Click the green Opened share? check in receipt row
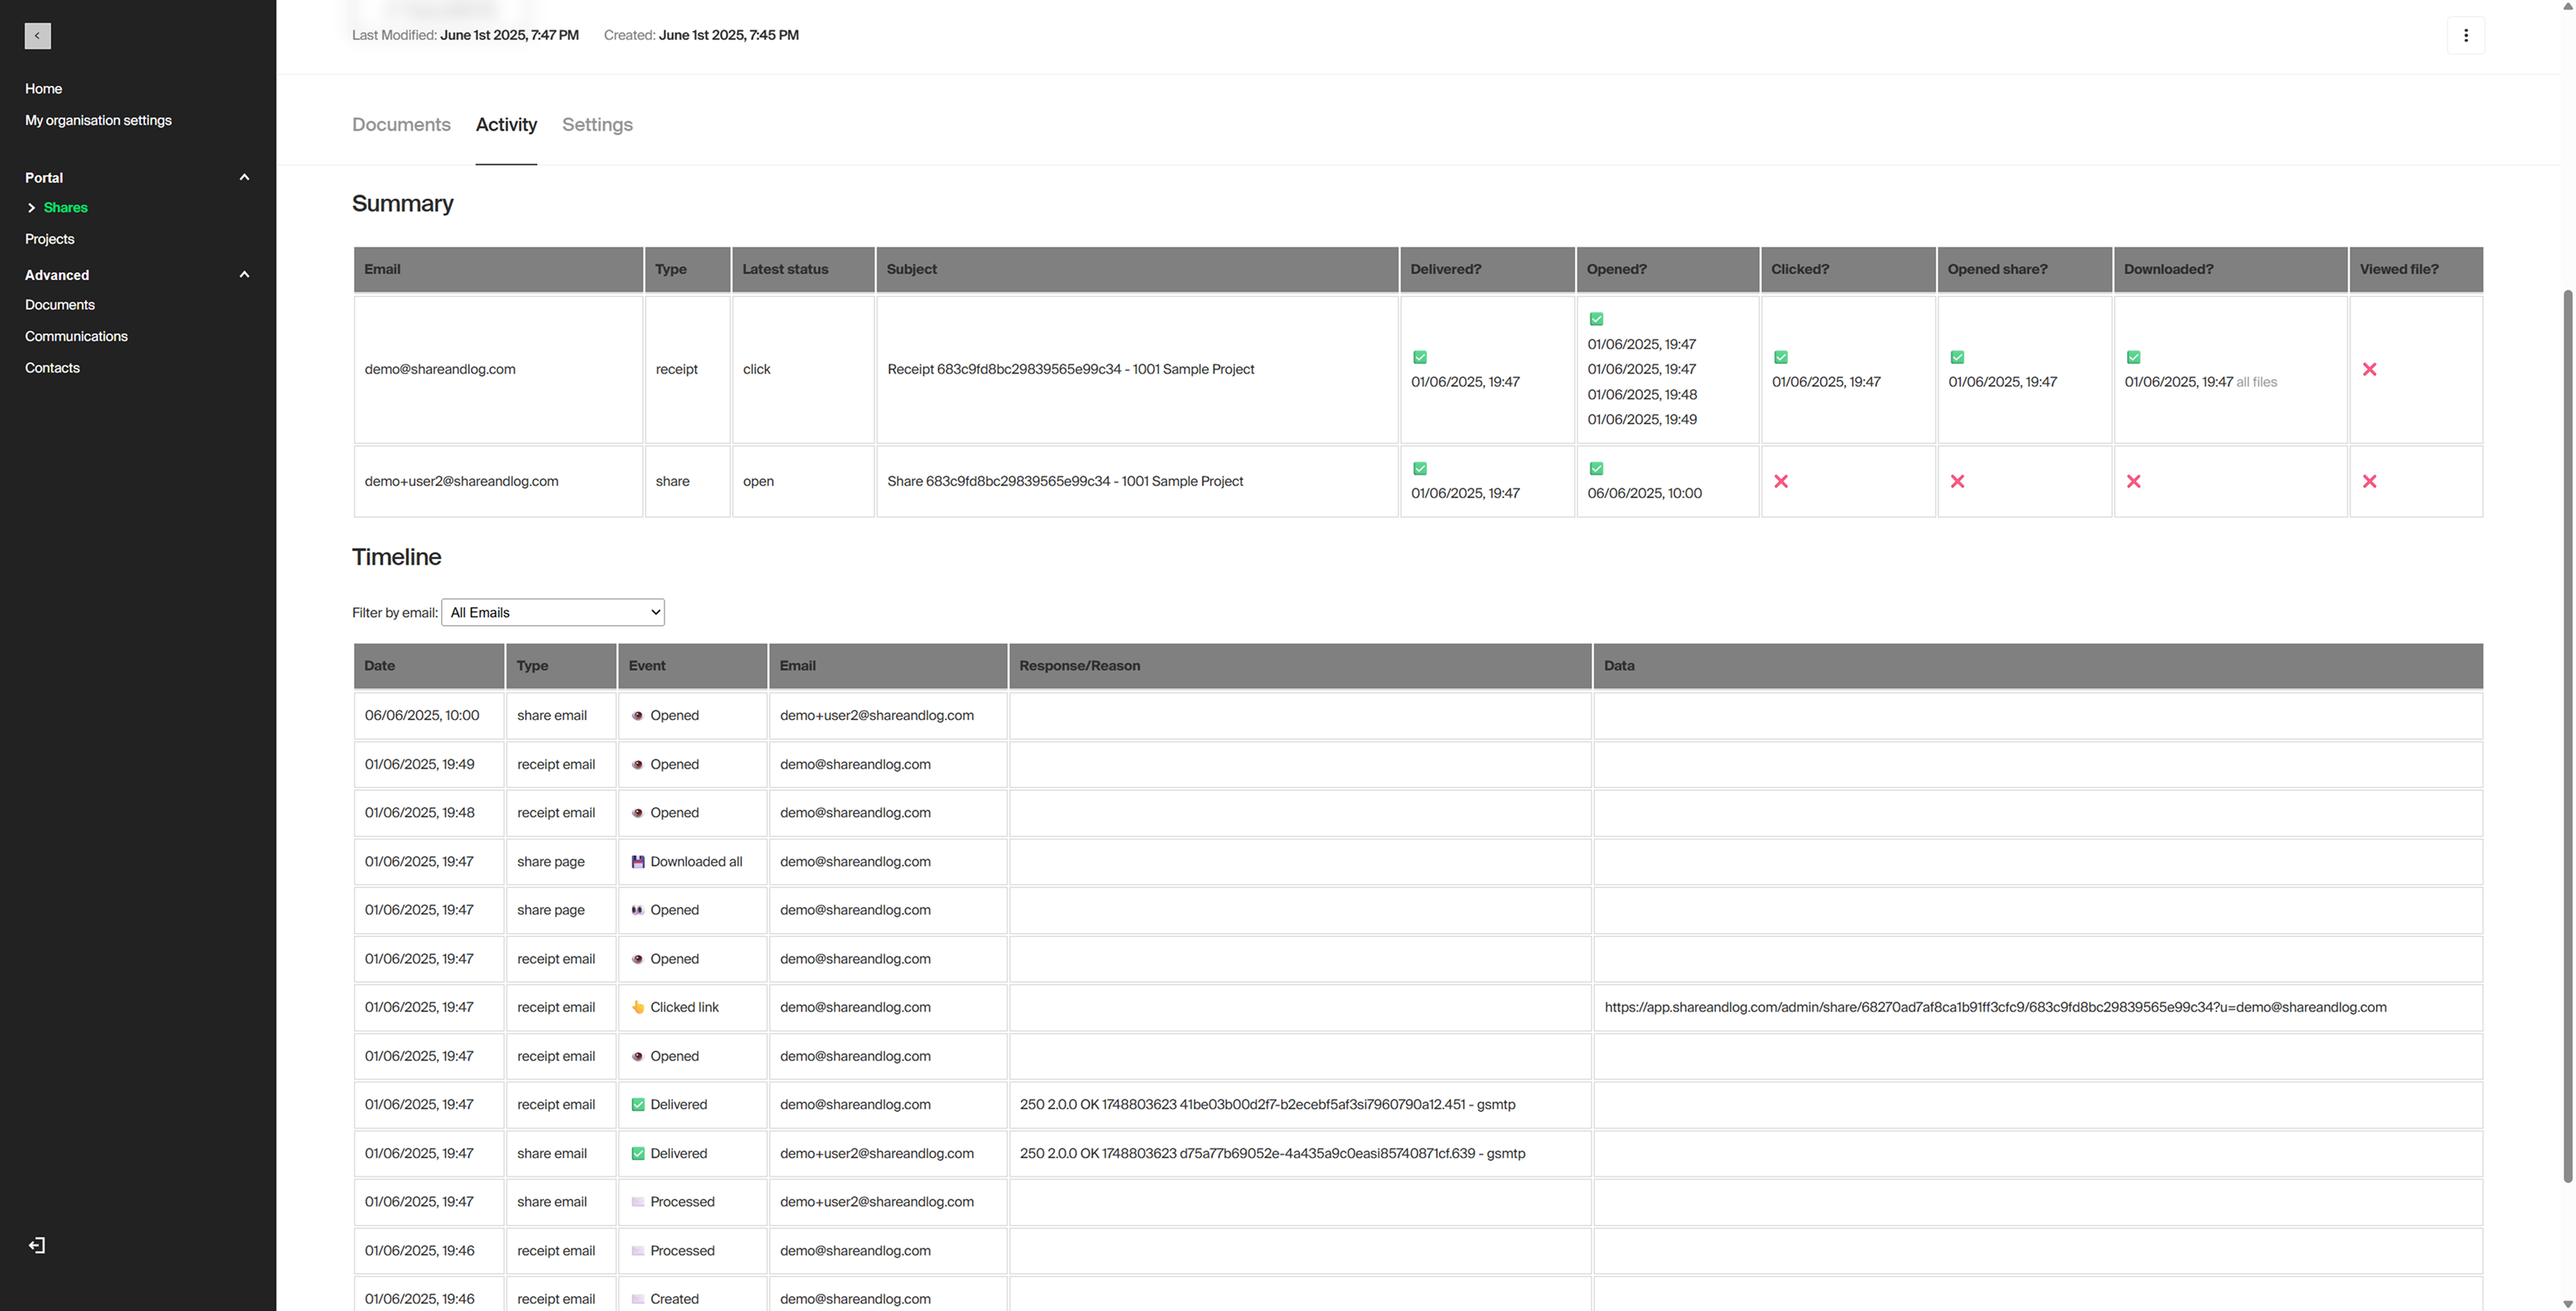The image size is (2576, 1311). tap(1958, 357)
